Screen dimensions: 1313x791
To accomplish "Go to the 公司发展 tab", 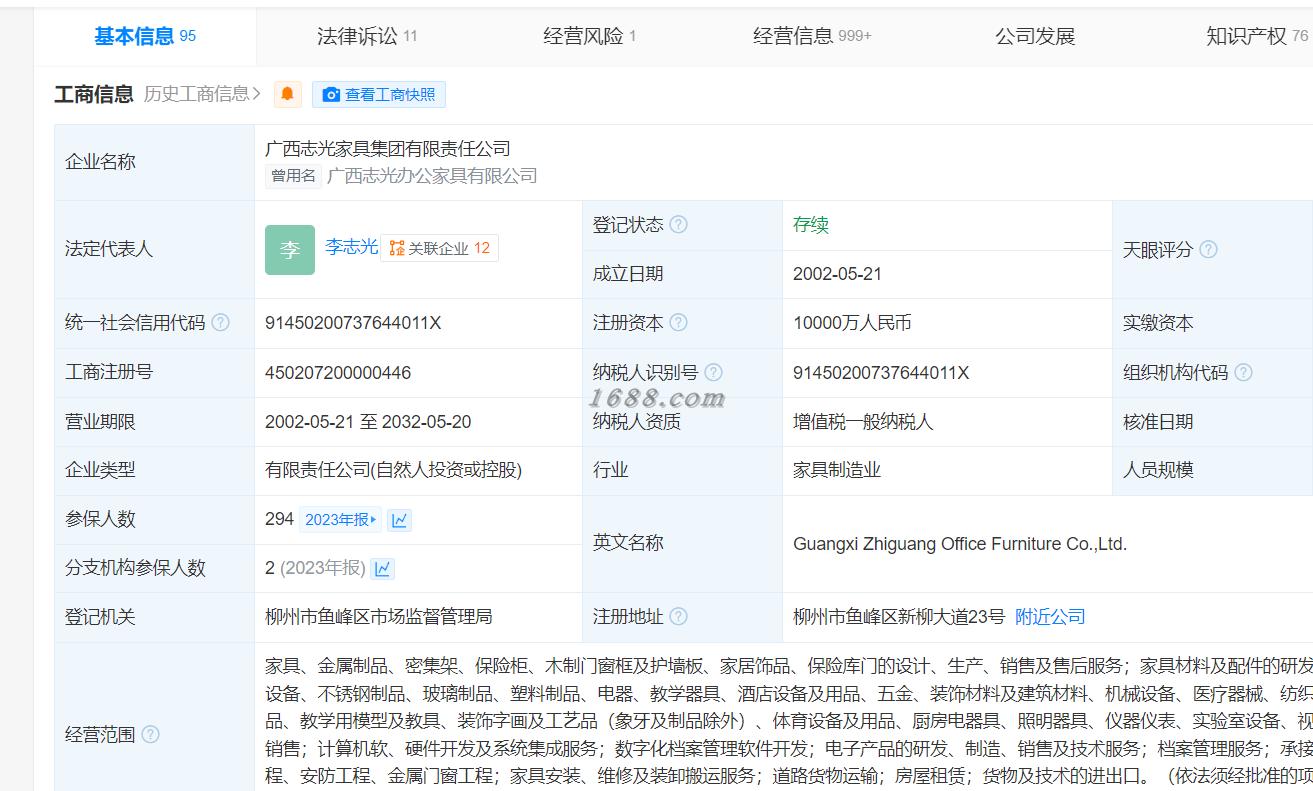I will (x=1035, y=36).
